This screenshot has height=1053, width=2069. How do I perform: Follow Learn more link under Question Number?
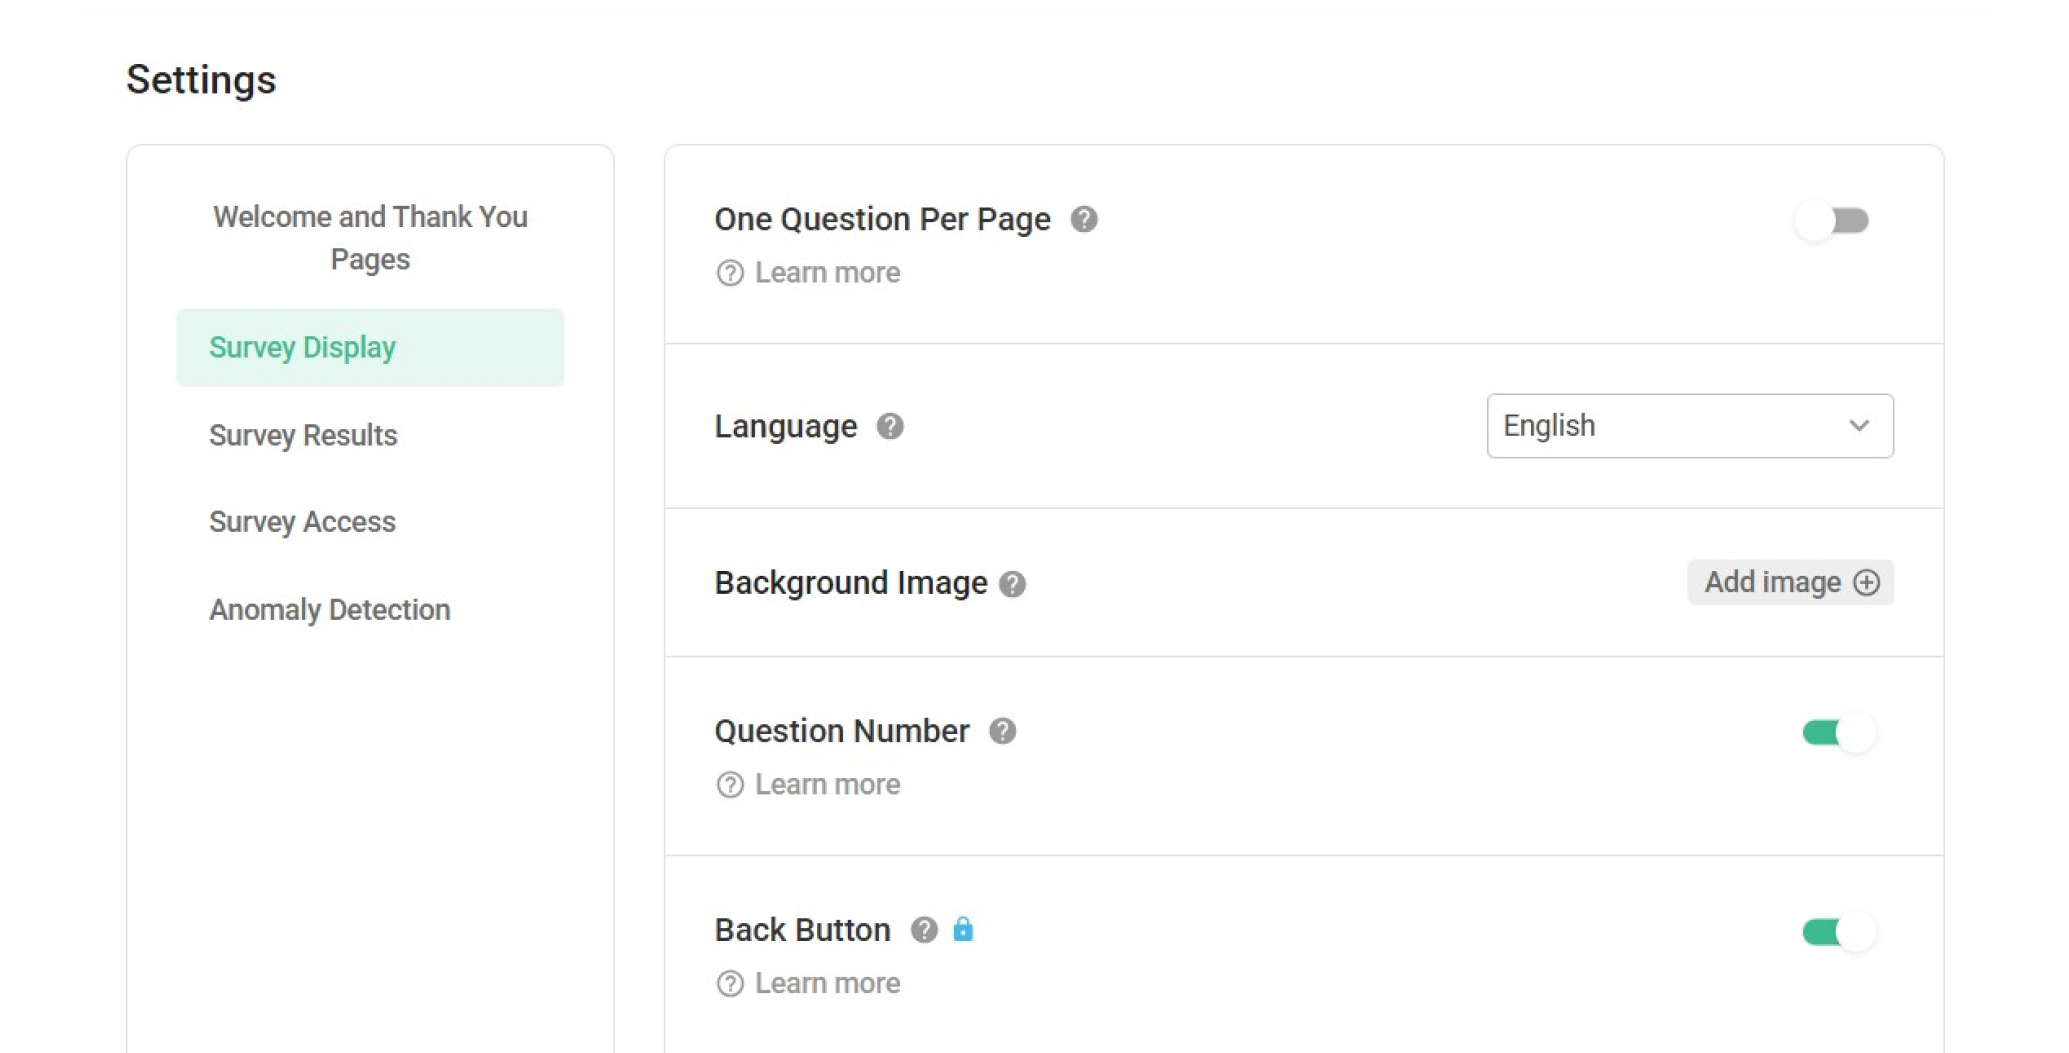(826, 785)
